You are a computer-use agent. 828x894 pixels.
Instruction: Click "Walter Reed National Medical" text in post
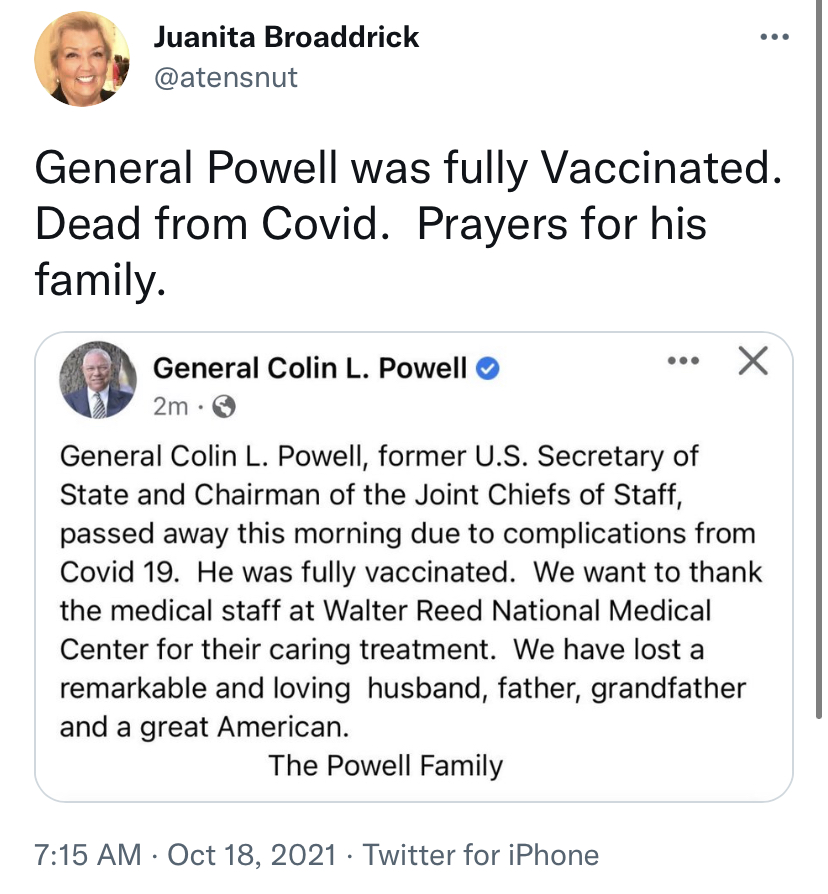tap(510, 610)
